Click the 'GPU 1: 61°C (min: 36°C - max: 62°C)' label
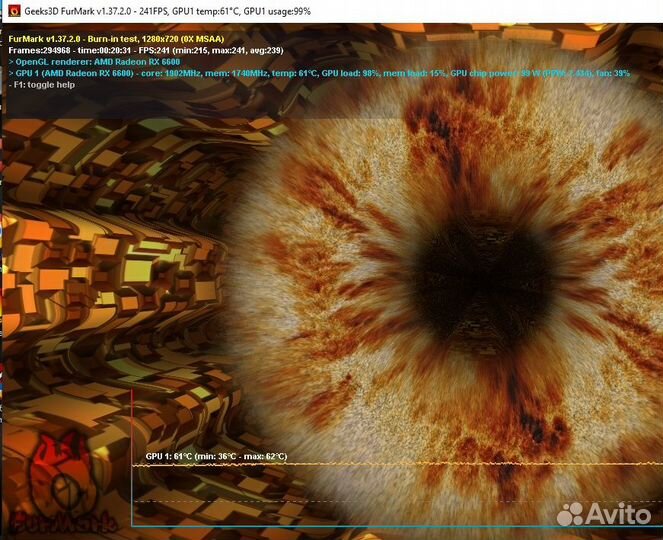Viewport: 663px width, 540px height. (x=216, y=457)
